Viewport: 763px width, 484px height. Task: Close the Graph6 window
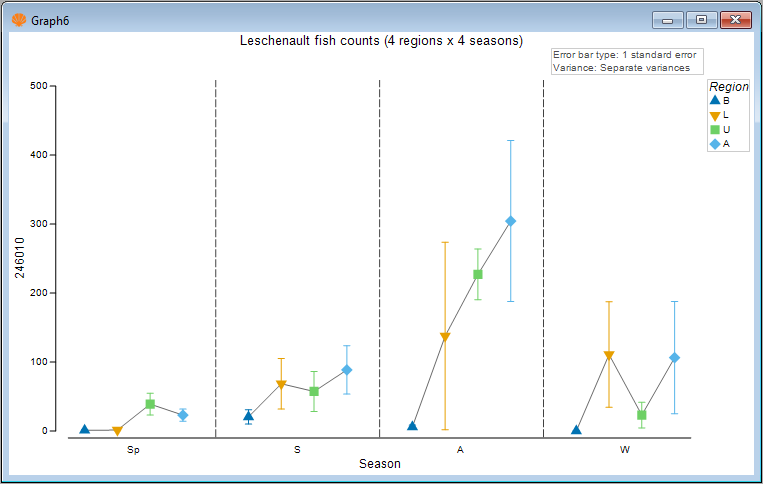(735, 20)
